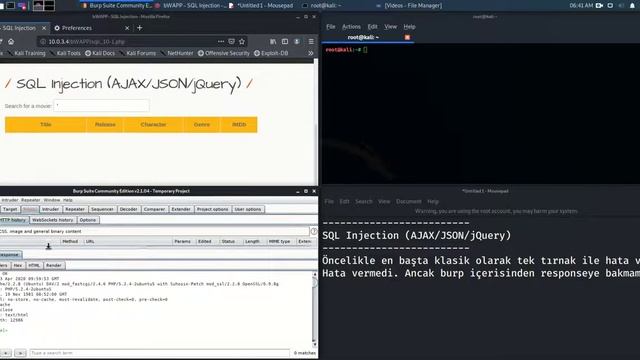Viewport: 640px width, 360px height.
Task: Click the Pocket save icon in address bar
Action: click(231, 41)
